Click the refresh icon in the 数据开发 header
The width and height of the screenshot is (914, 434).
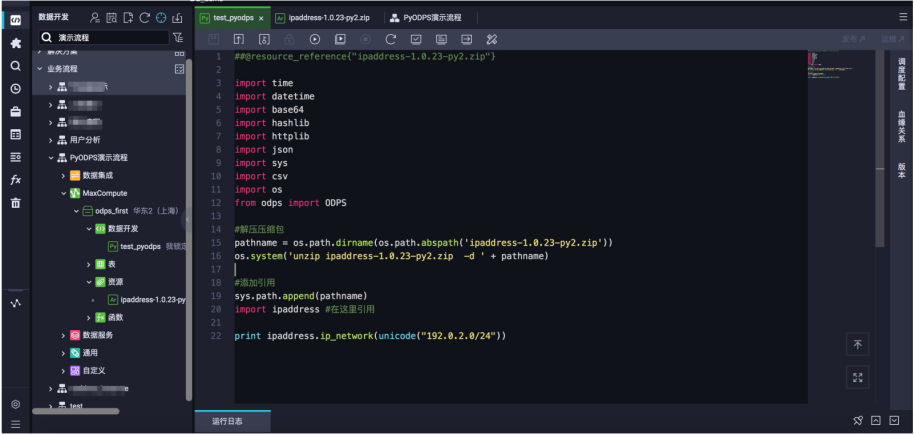tap(144, 18)
